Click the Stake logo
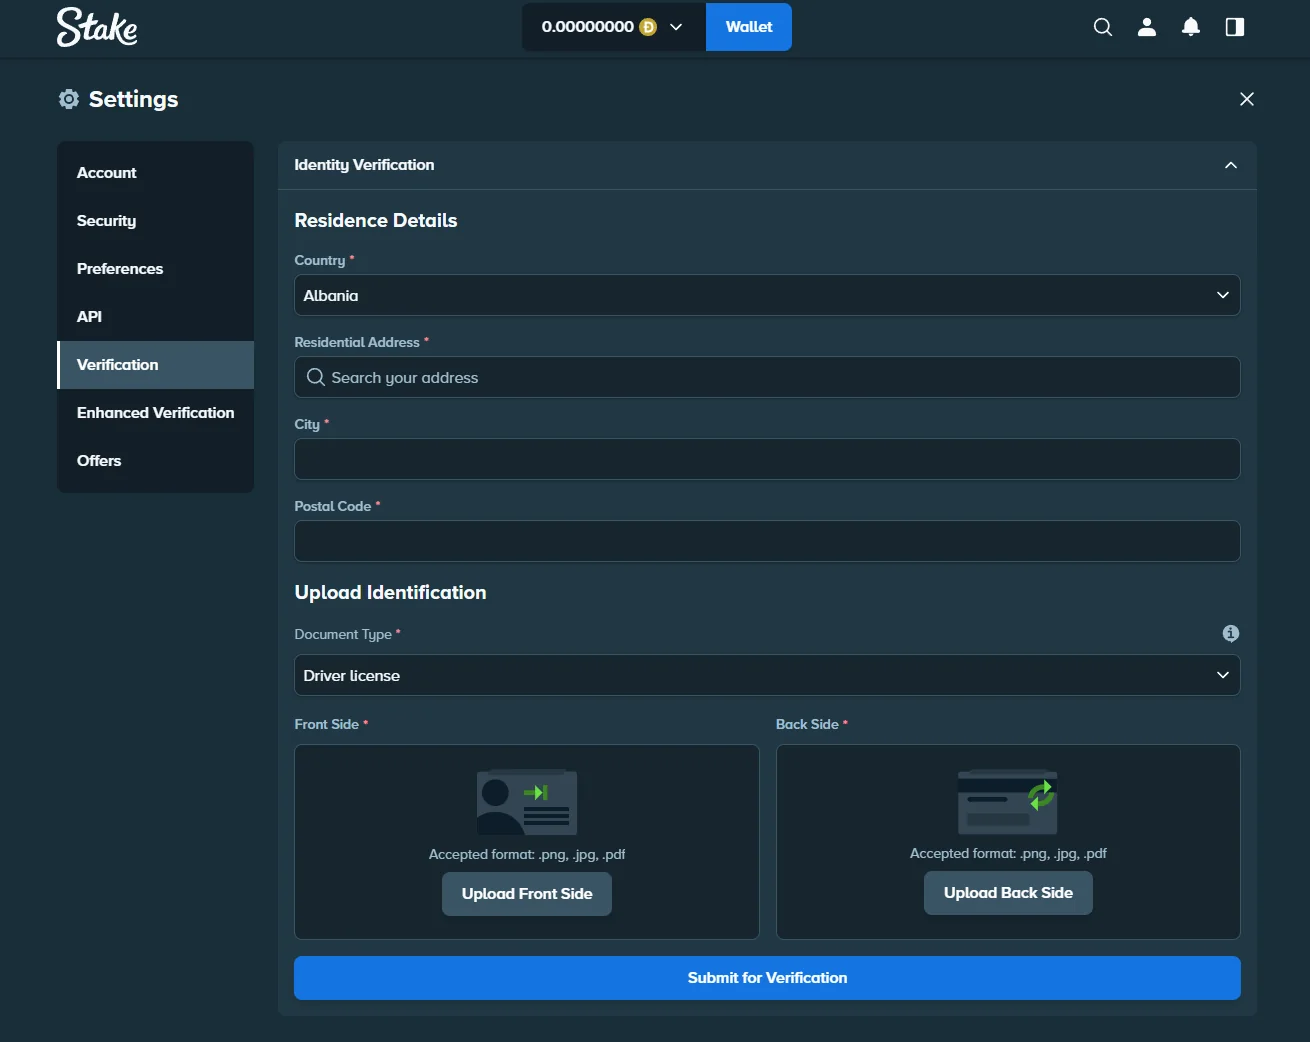This screenshot has width=1310, height=1042. (97, 27)
